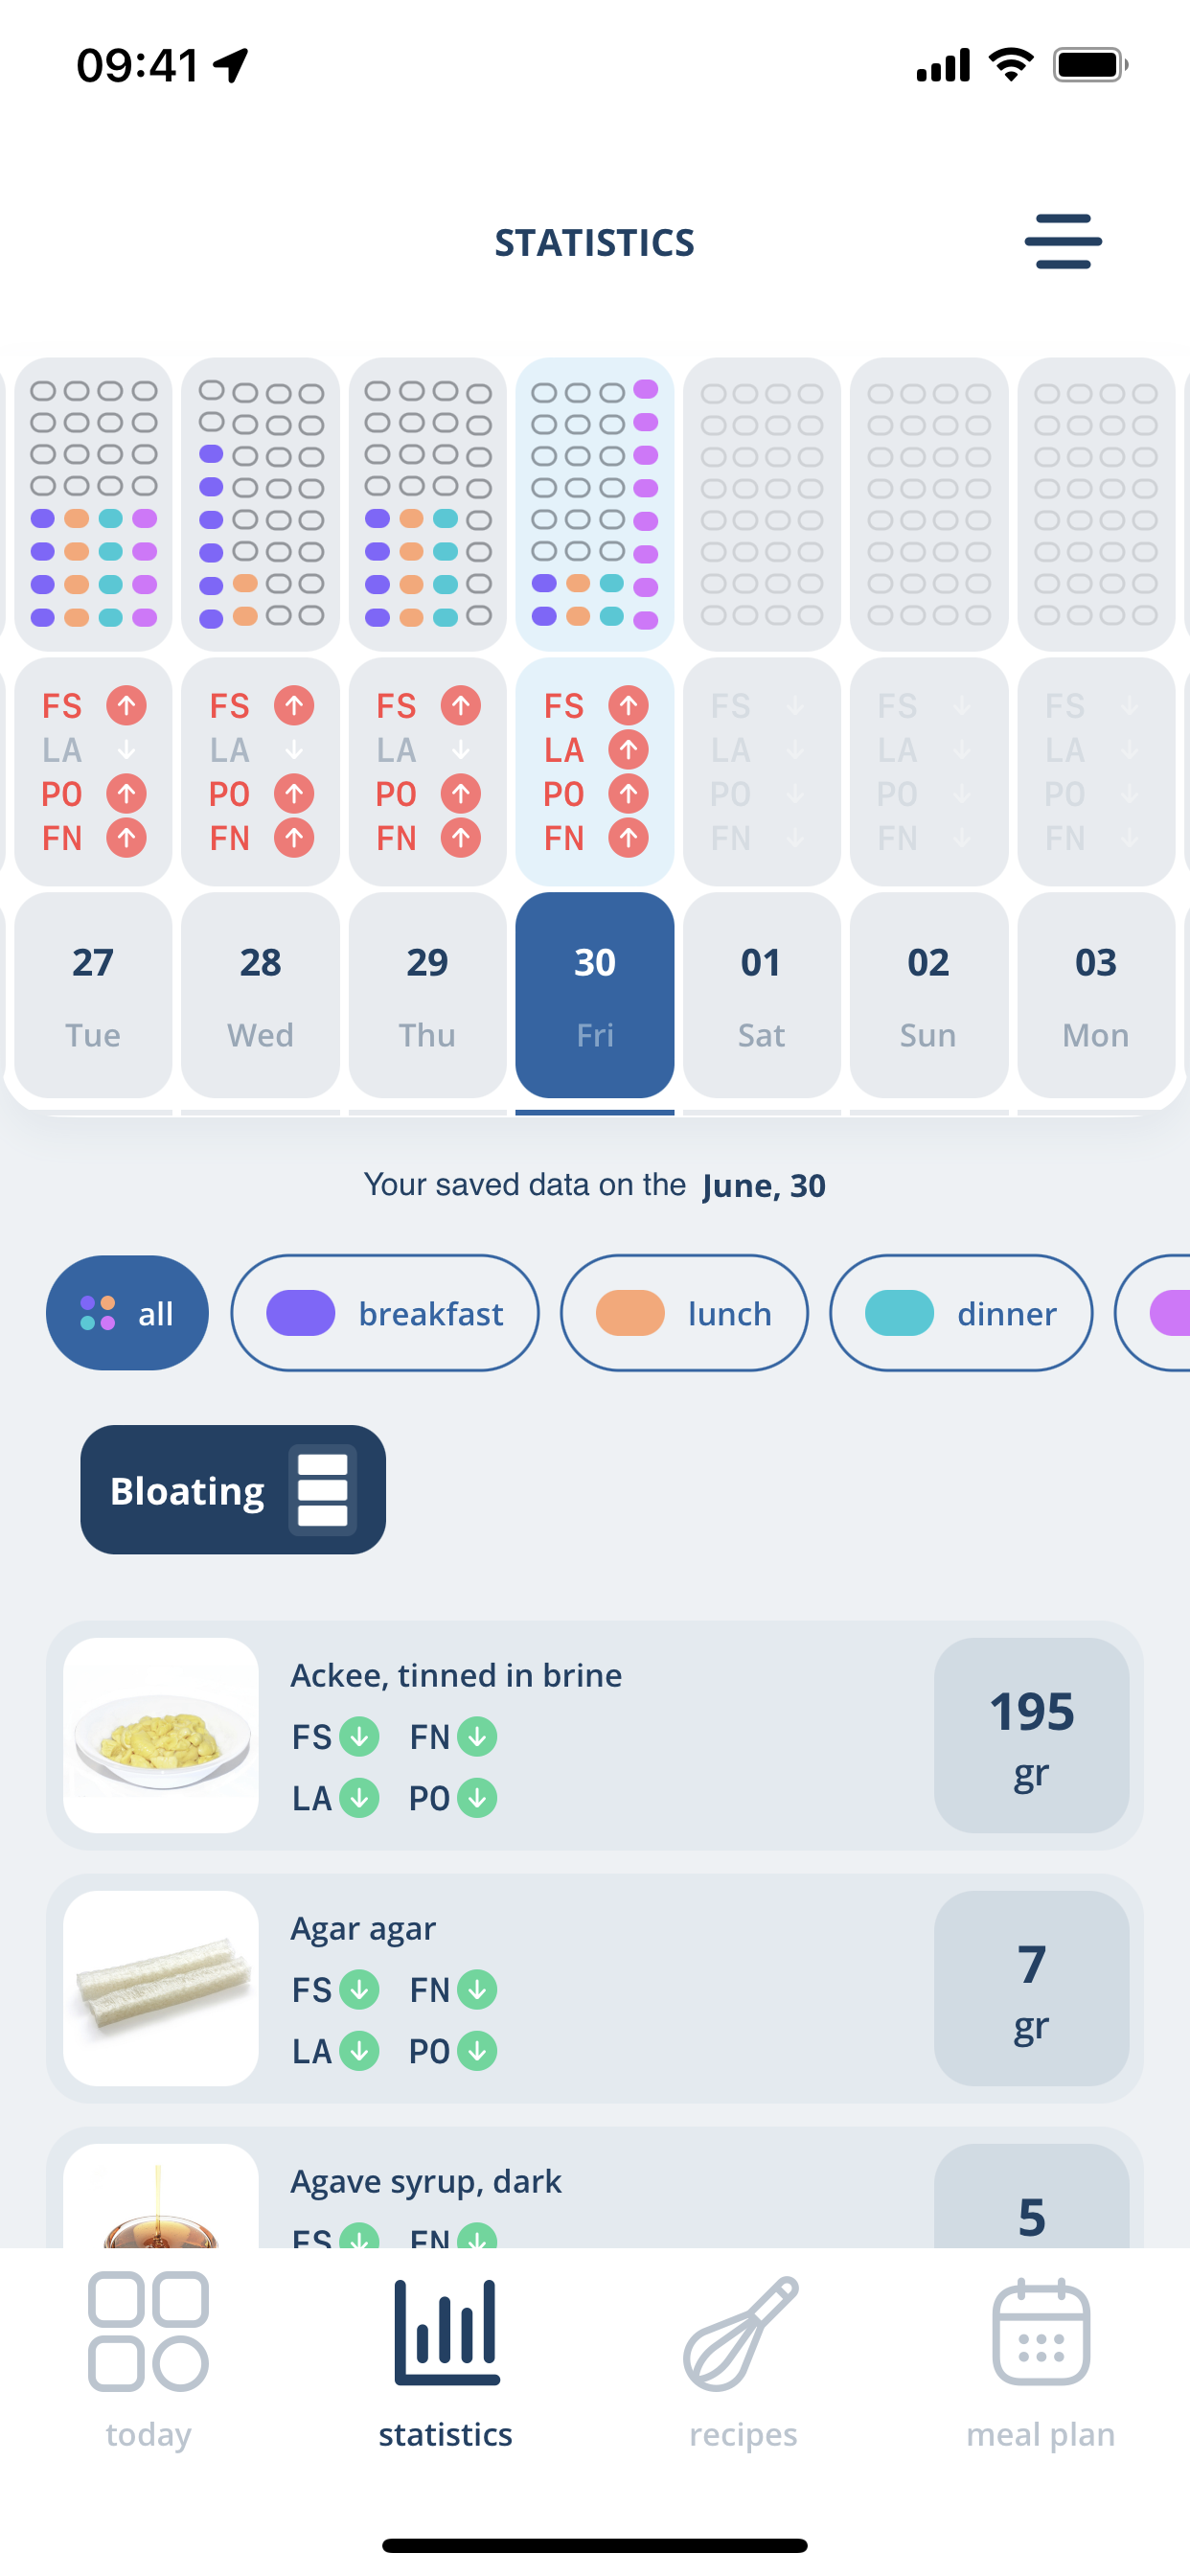The height and width of the screenshot is (2576, 1190).
Task: Tap the dinner filter button
Action: pyautogui.click(x=961, y=1313)
